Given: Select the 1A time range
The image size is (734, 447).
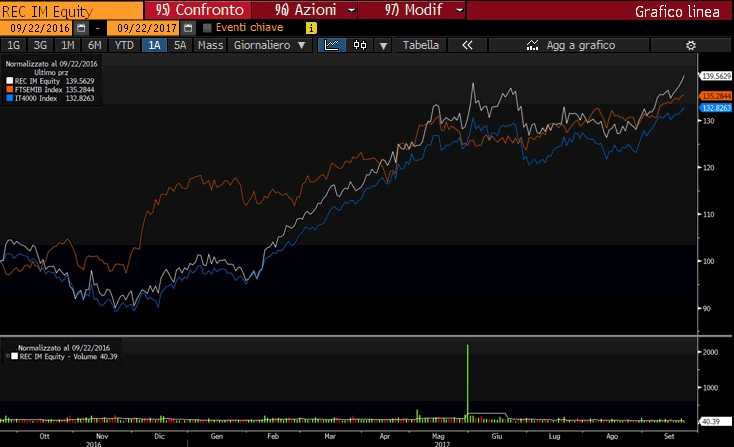Looking at the screenshot, I should (x=154, y=45).
